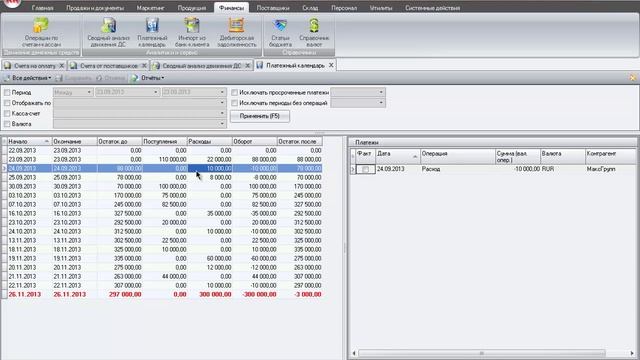
Task: Click the Отчеты toolbar icon
Action: (135, 78)
